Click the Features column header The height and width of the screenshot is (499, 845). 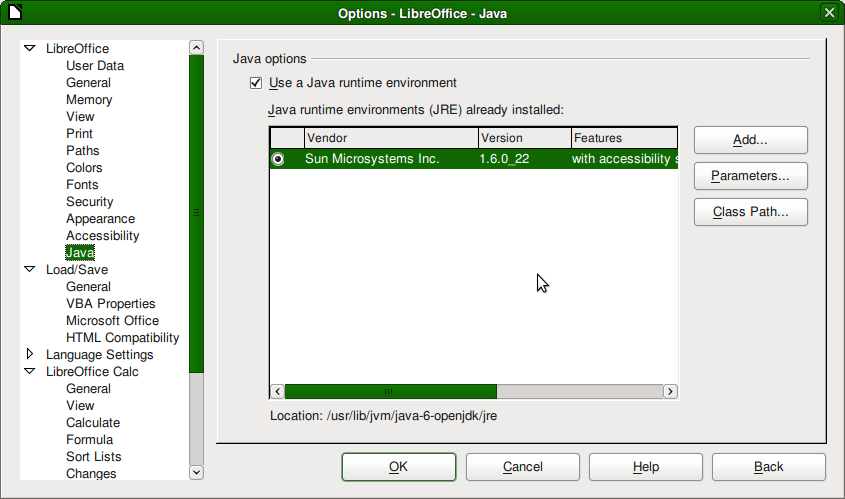coord(625,138)
